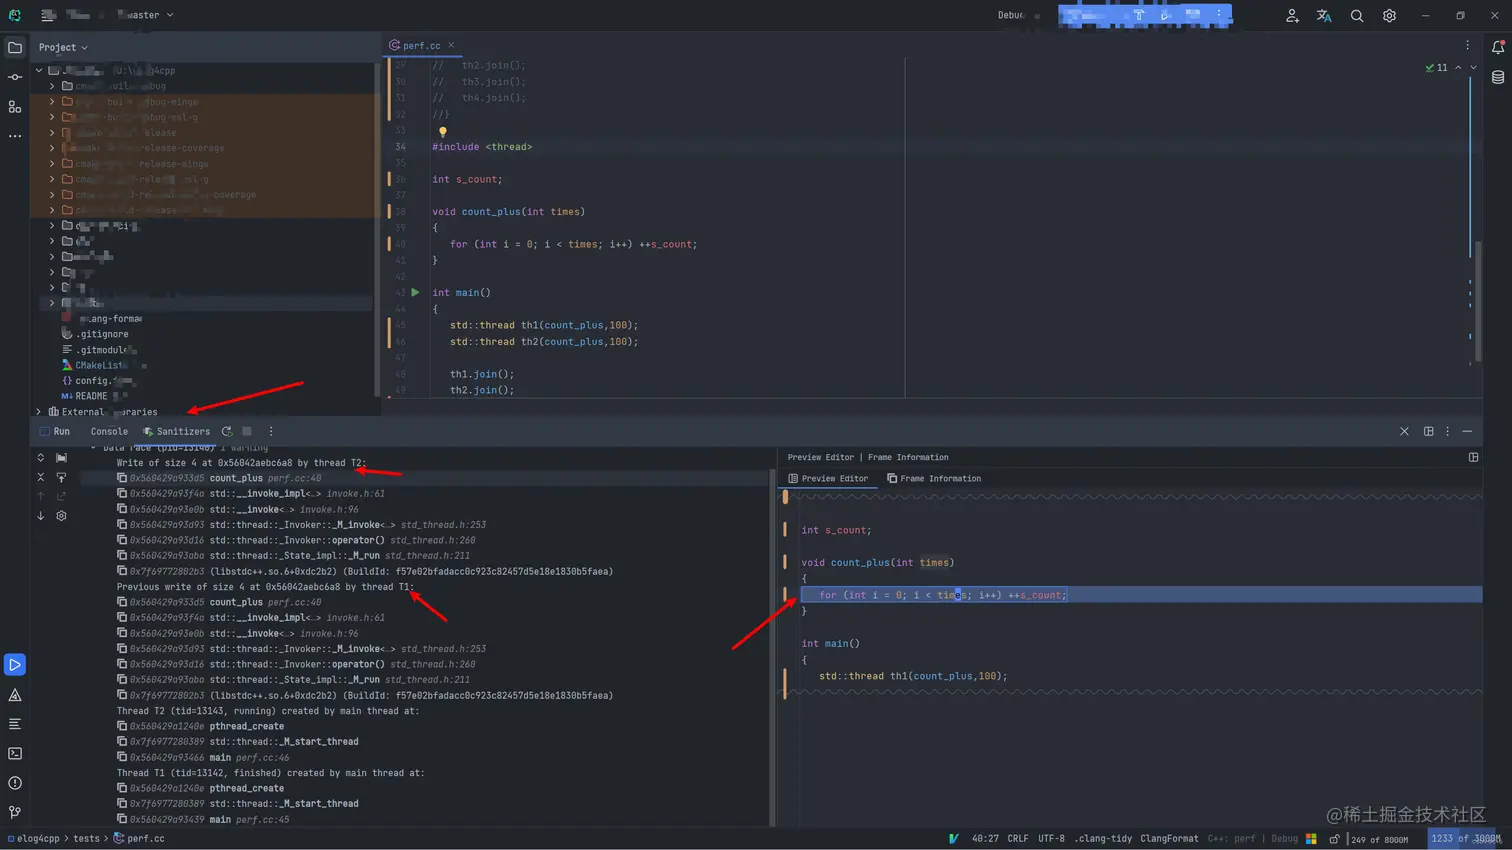Click the lightbulb intention icon in editor
Viewport: 1512px width, 850px height.
click(x=442, y=131)
